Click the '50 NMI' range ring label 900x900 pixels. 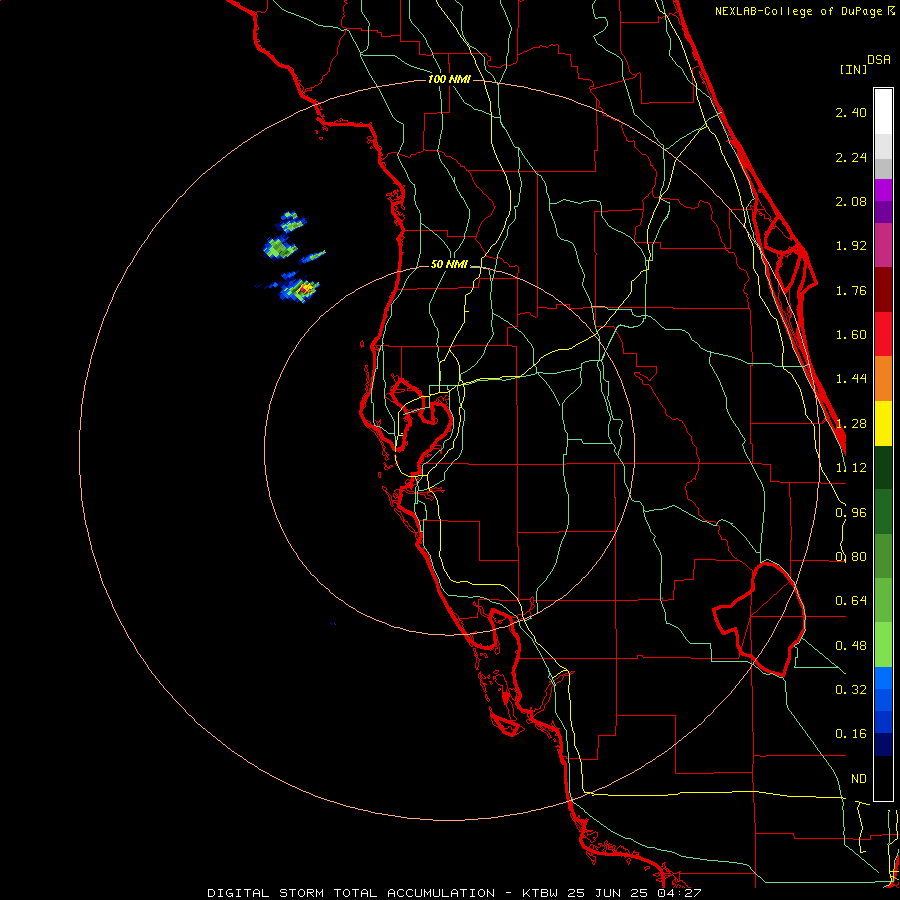449,265
